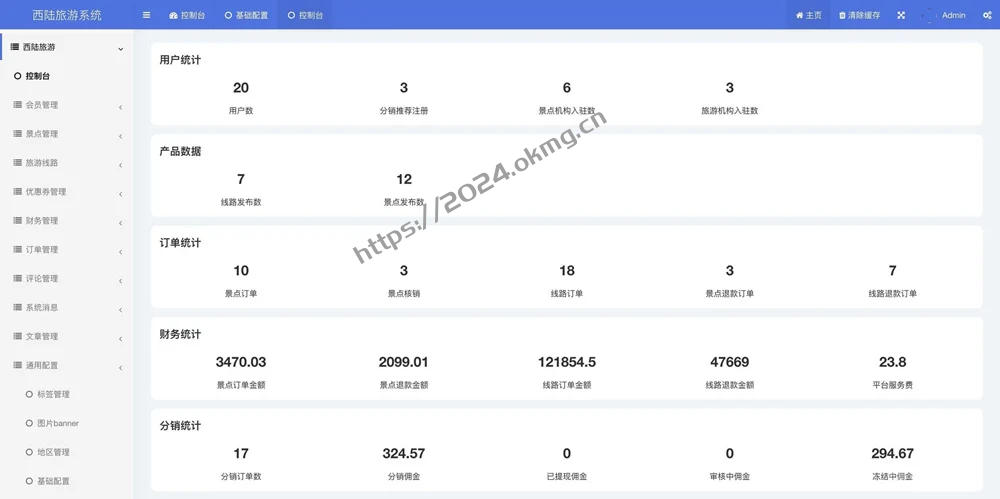Click the circle icon beside sidebar 基础配置
This screenshot has width=1000, height=499.
tap(29, 481)
